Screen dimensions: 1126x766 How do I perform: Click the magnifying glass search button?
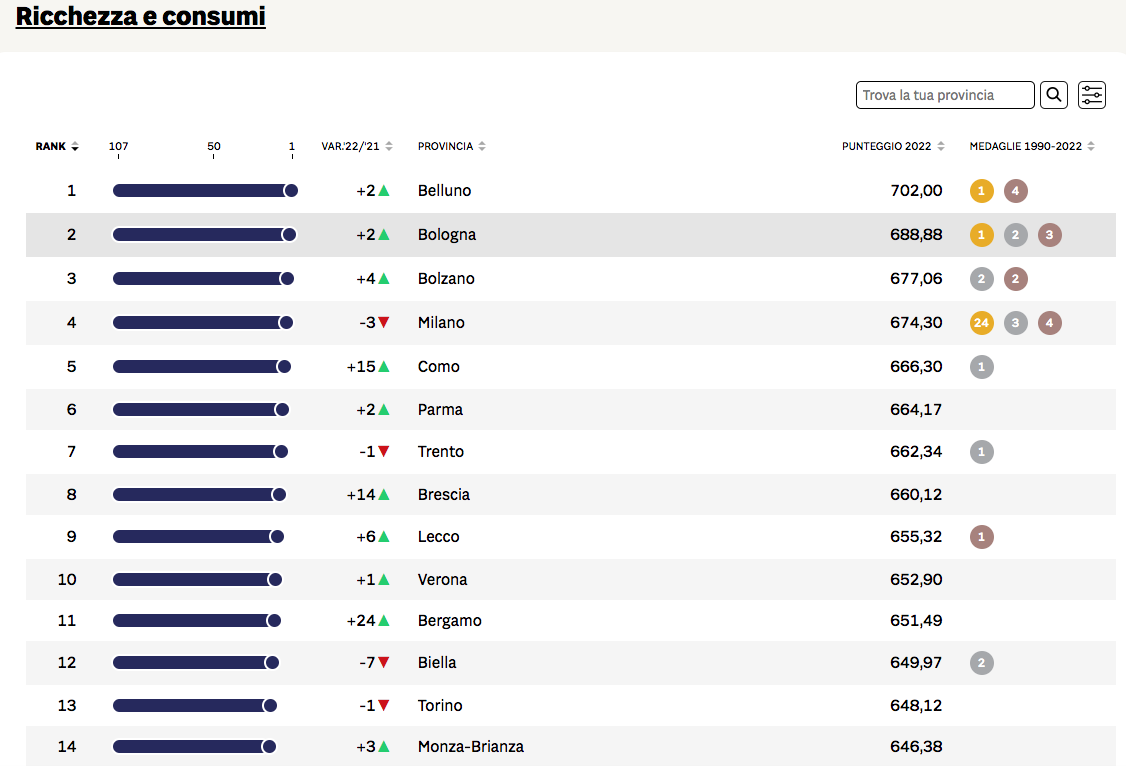[1054, 95]
